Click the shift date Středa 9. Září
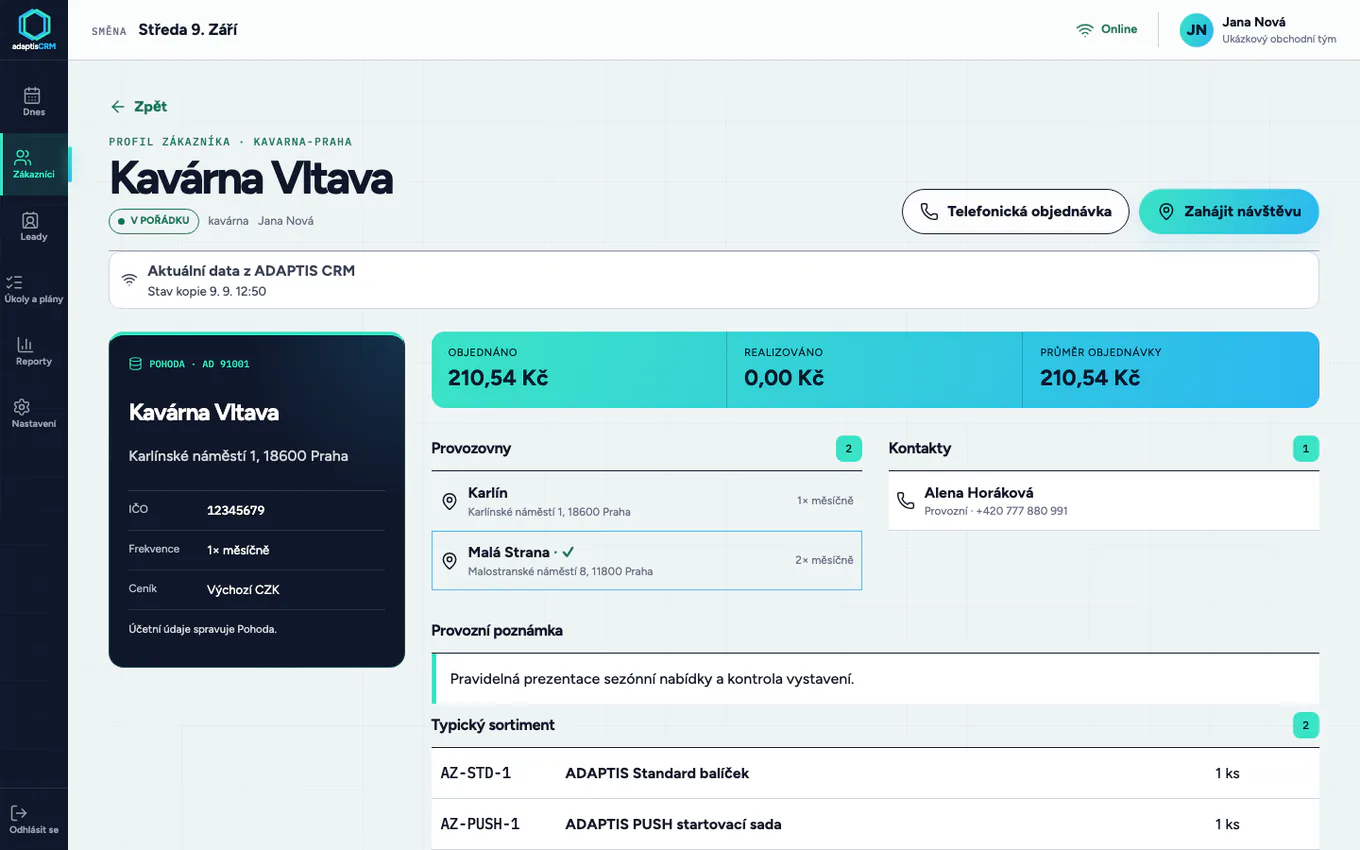 click(x=188, y=30)
